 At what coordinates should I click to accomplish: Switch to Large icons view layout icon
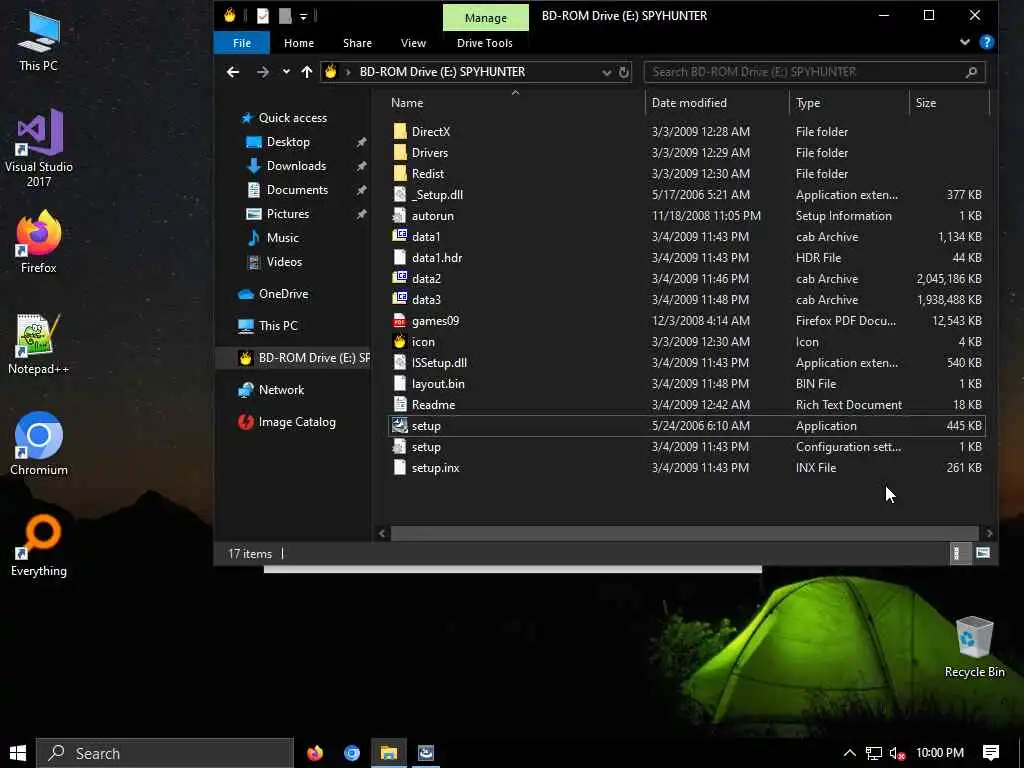[983, 553]
